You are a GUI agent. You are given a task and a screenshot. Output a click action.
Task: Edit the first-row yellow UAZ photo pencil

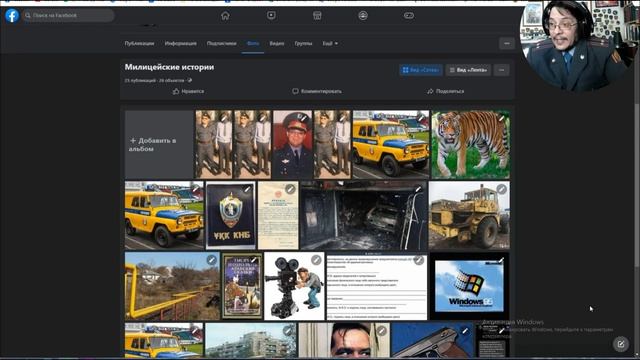[x=420, y=118]
